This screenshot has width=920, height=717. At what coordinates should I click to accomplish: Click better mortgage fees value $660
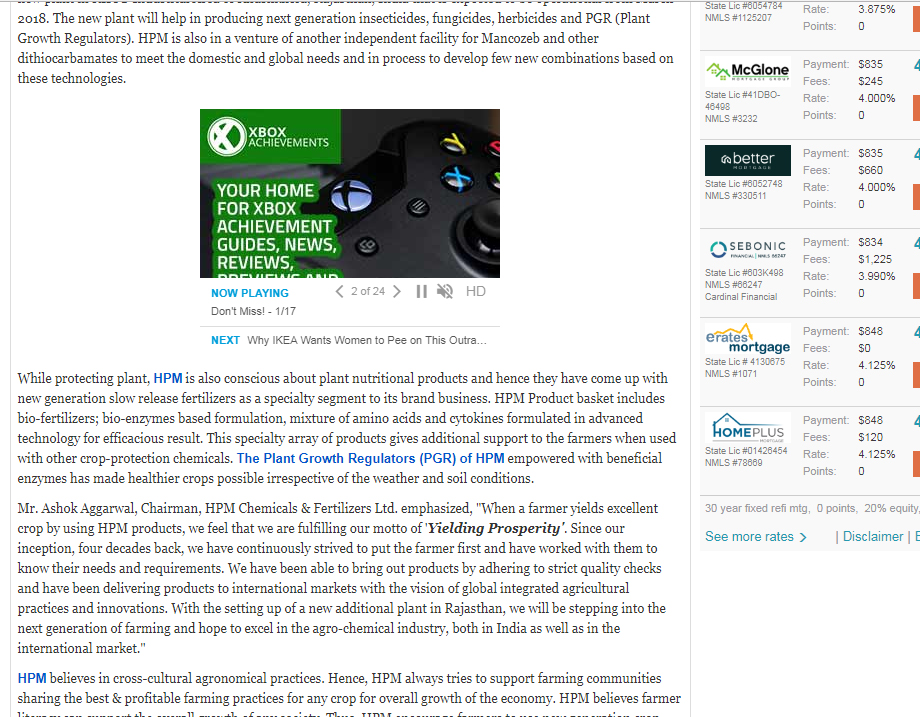(x=870, y=171)
